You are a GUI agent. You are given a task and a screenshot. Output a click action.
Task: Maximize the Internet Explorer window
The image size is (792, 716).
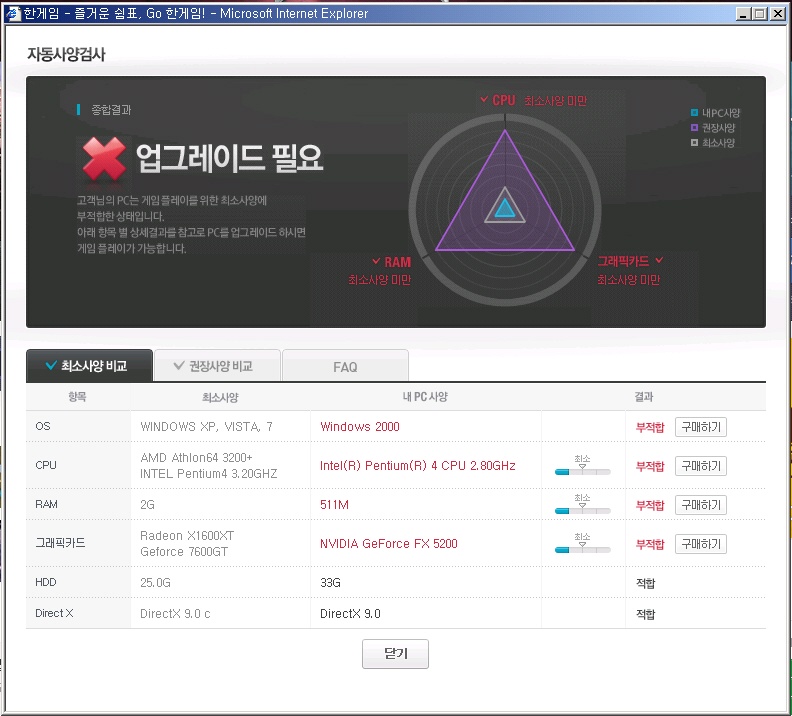tap(759, 14)
